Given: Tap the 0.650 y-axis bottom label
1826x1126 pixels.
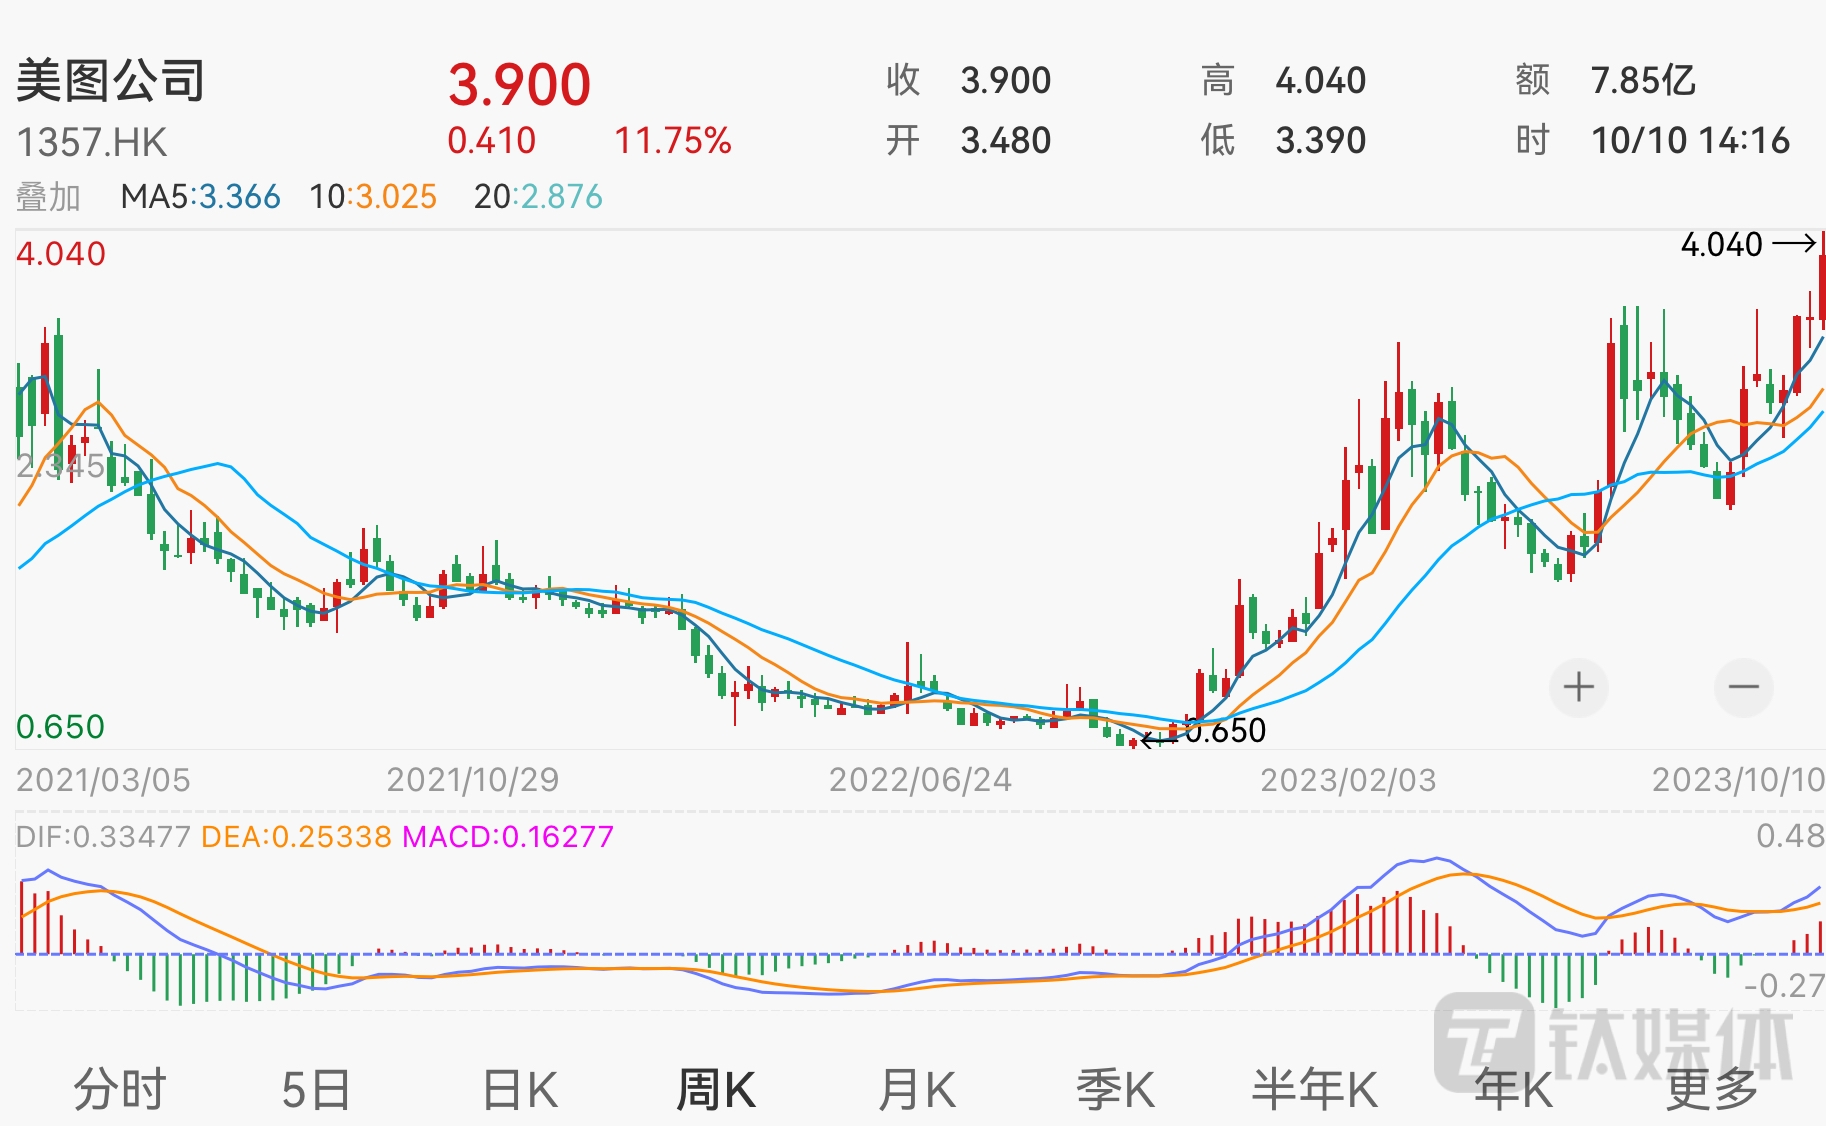Looking at the screenshot, I should click(x=60, y=727).
